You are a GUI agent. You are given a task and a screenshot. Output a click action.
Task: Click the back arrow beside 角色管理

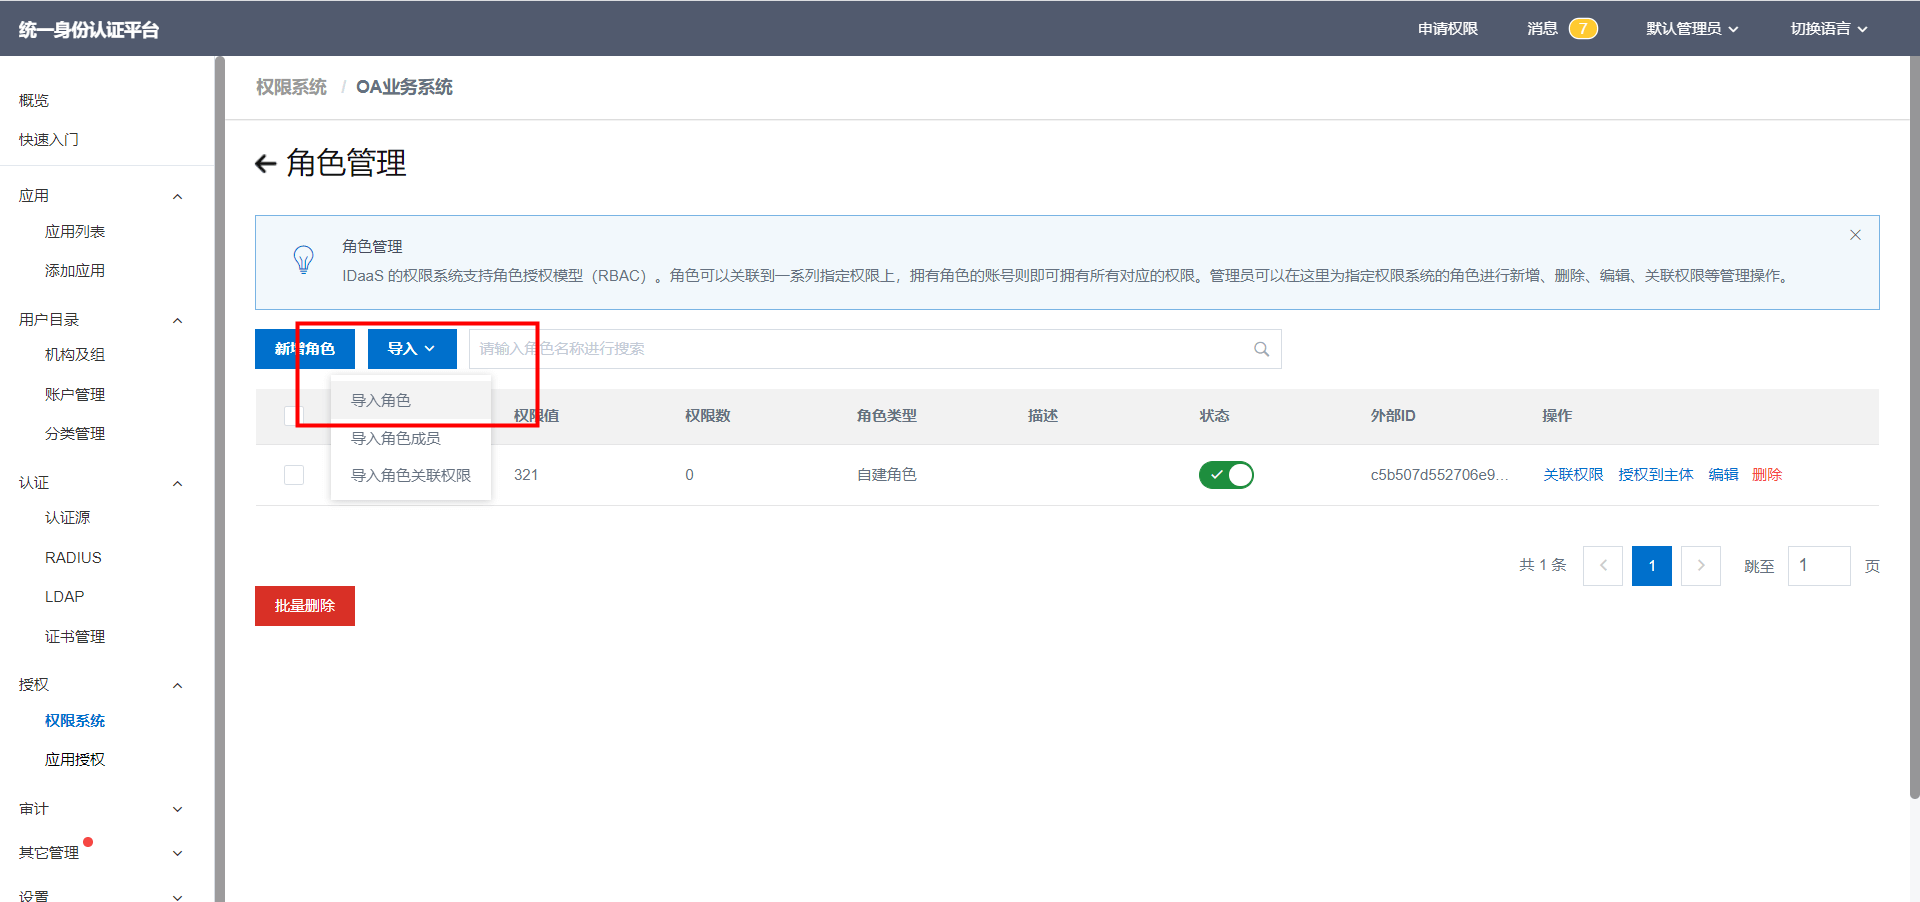[x=265, y=164]
